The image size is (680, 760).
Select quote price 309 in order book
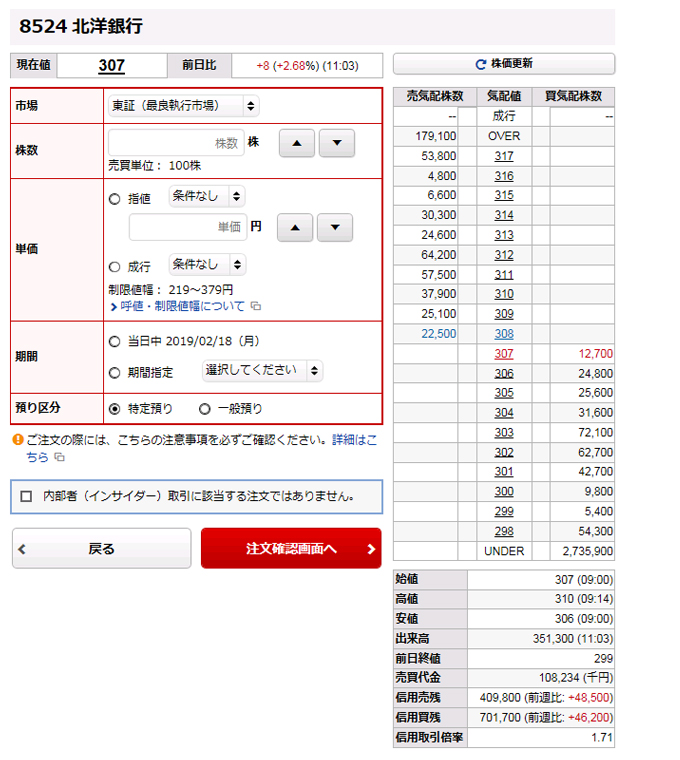pos(504,314)
